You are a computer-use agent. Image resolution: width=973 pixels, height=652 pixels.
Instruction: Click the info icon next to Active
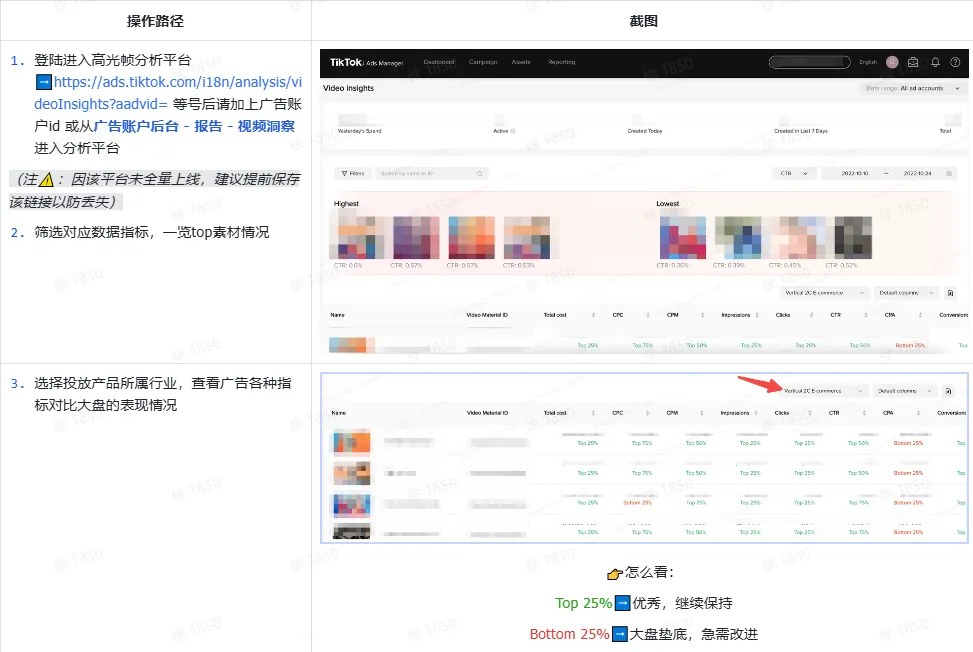[x=513, y=131]
